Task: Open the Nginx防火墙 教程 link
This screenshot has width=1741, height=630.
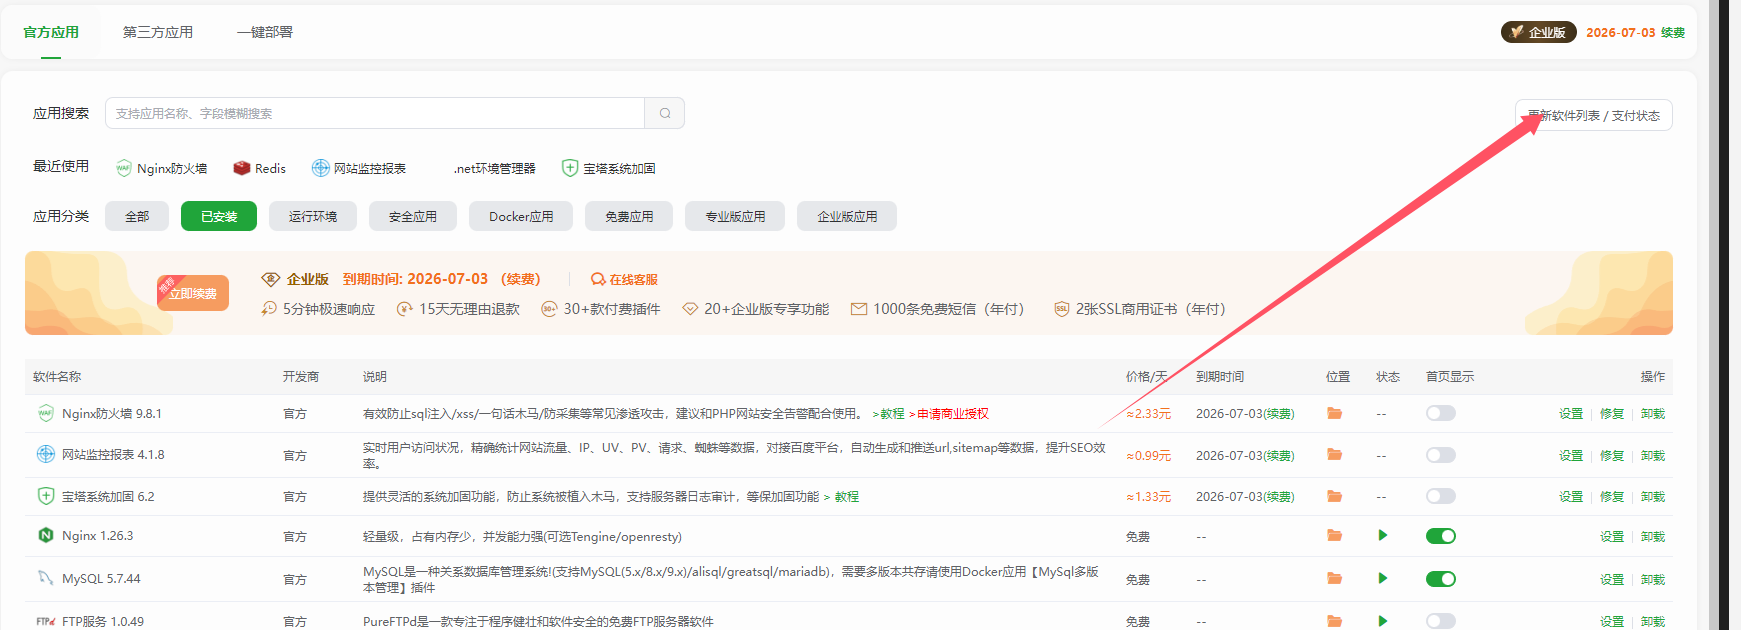Action: (x=888, y=414)
